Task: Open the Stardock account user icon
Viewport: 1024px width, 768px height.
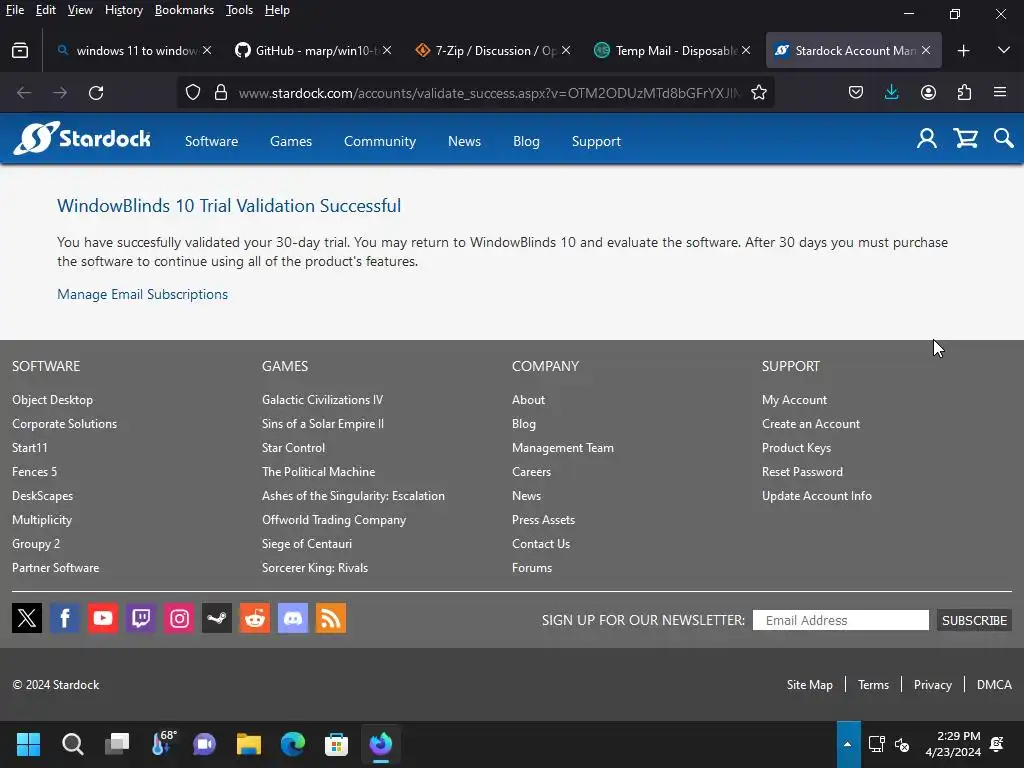Action: pos(927,138)
